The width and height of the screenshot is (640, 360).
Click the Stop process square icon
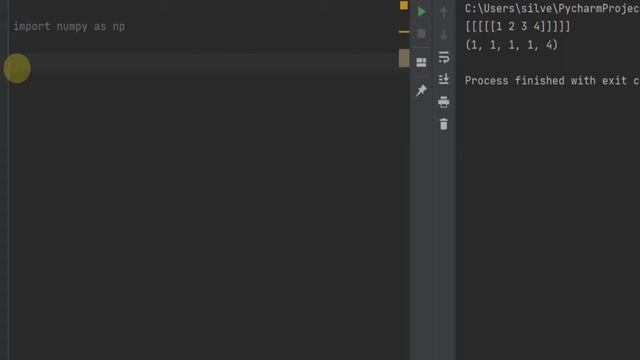pos(422,33)
